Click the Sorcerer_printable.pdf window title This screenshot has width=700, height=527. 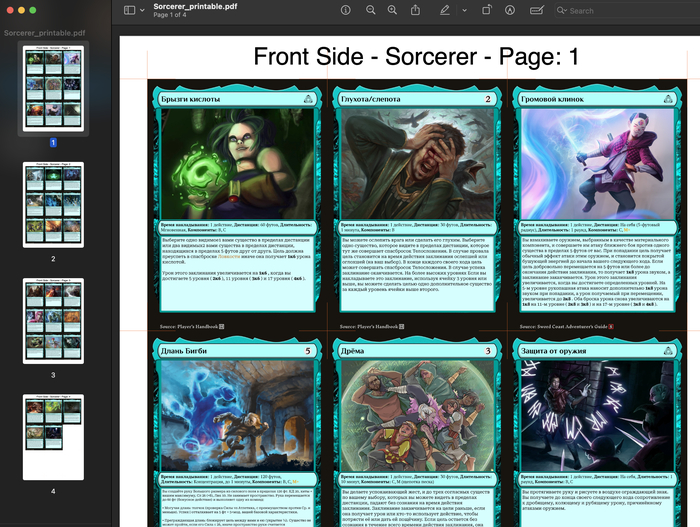(195, 6)
